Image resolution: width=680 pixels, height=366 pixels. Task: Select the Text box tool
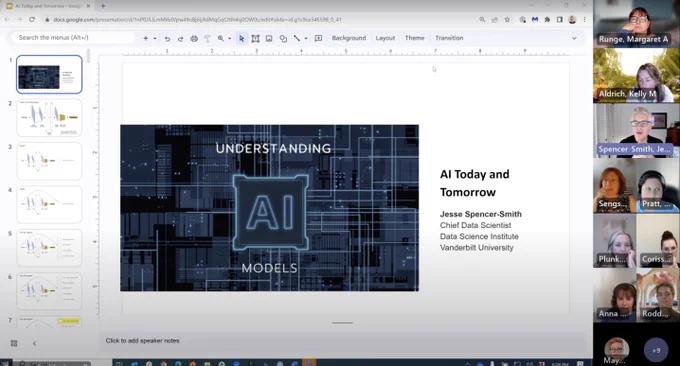pos(255,39)
